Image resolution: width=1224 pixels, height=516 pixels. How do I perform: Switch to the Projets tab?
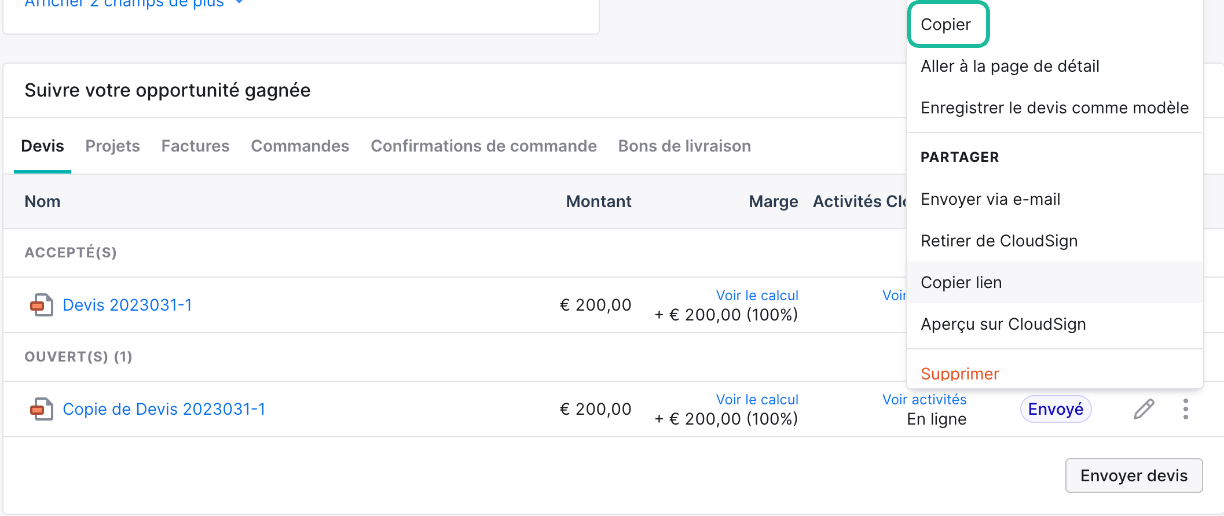tap(113, 146)
